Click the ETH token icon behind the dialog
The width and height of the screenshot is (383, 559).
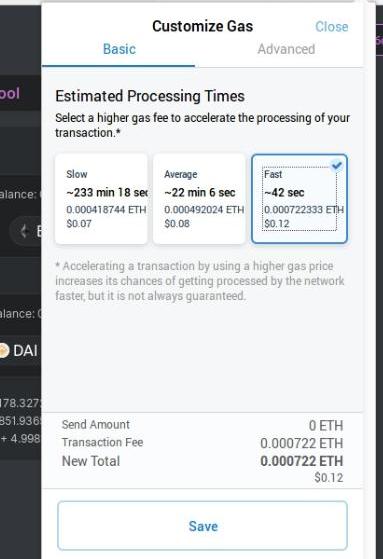pyautogui.click(x=24, y=231)
